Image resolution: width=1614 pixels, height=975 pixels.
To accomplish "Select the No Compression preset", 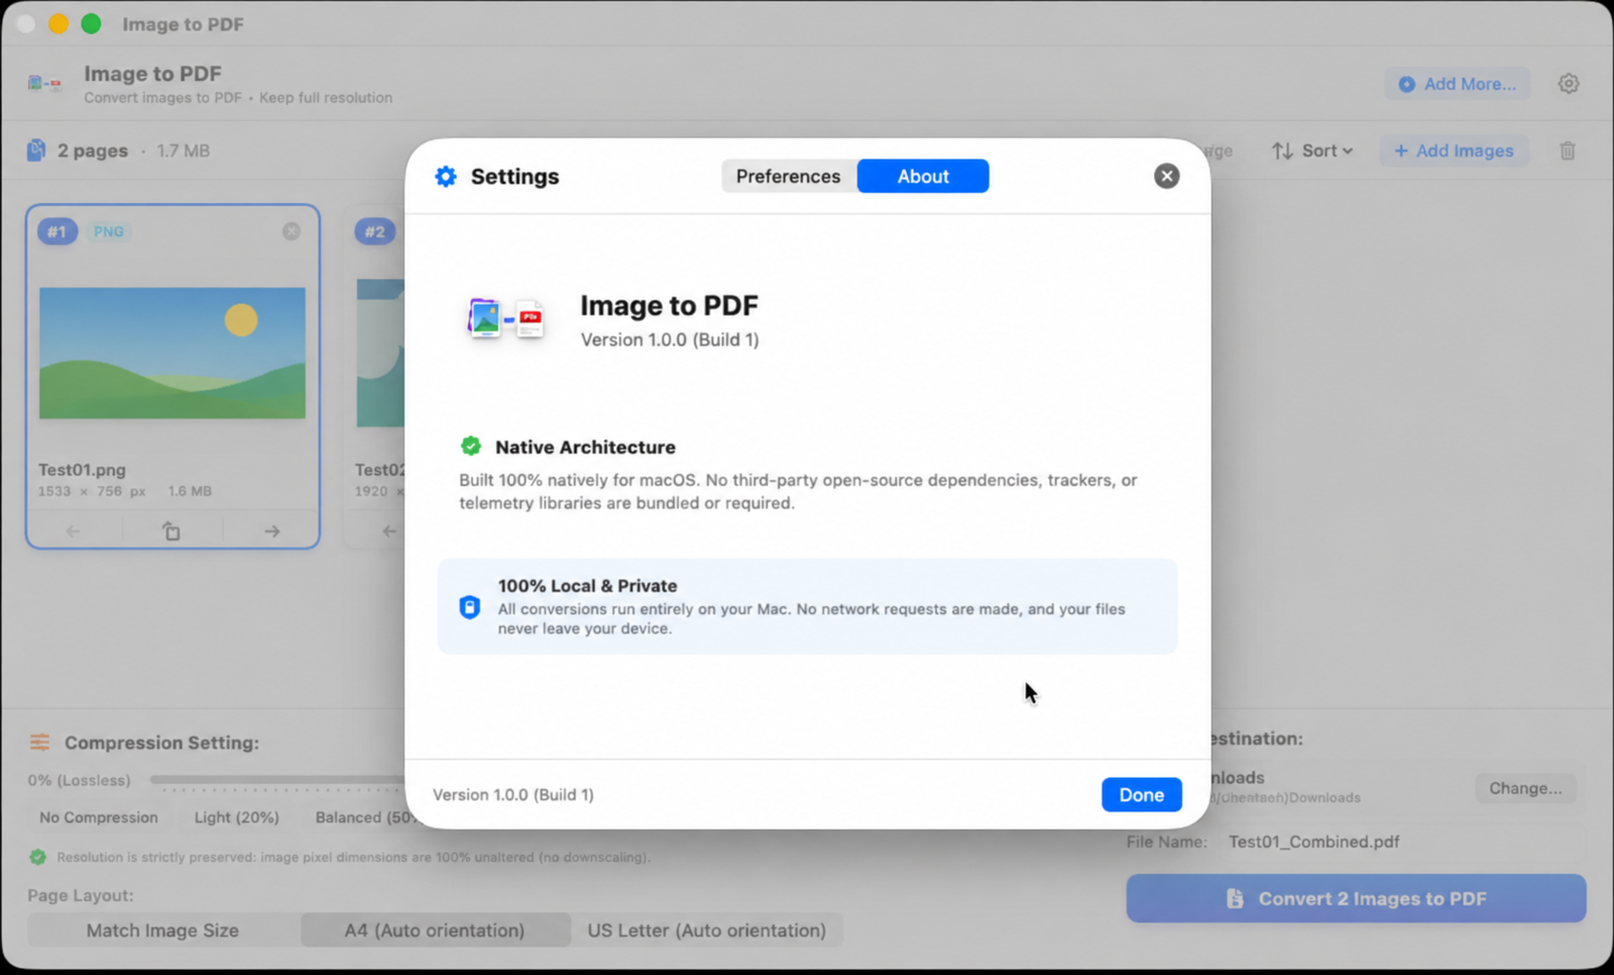I will pos(98,817).
